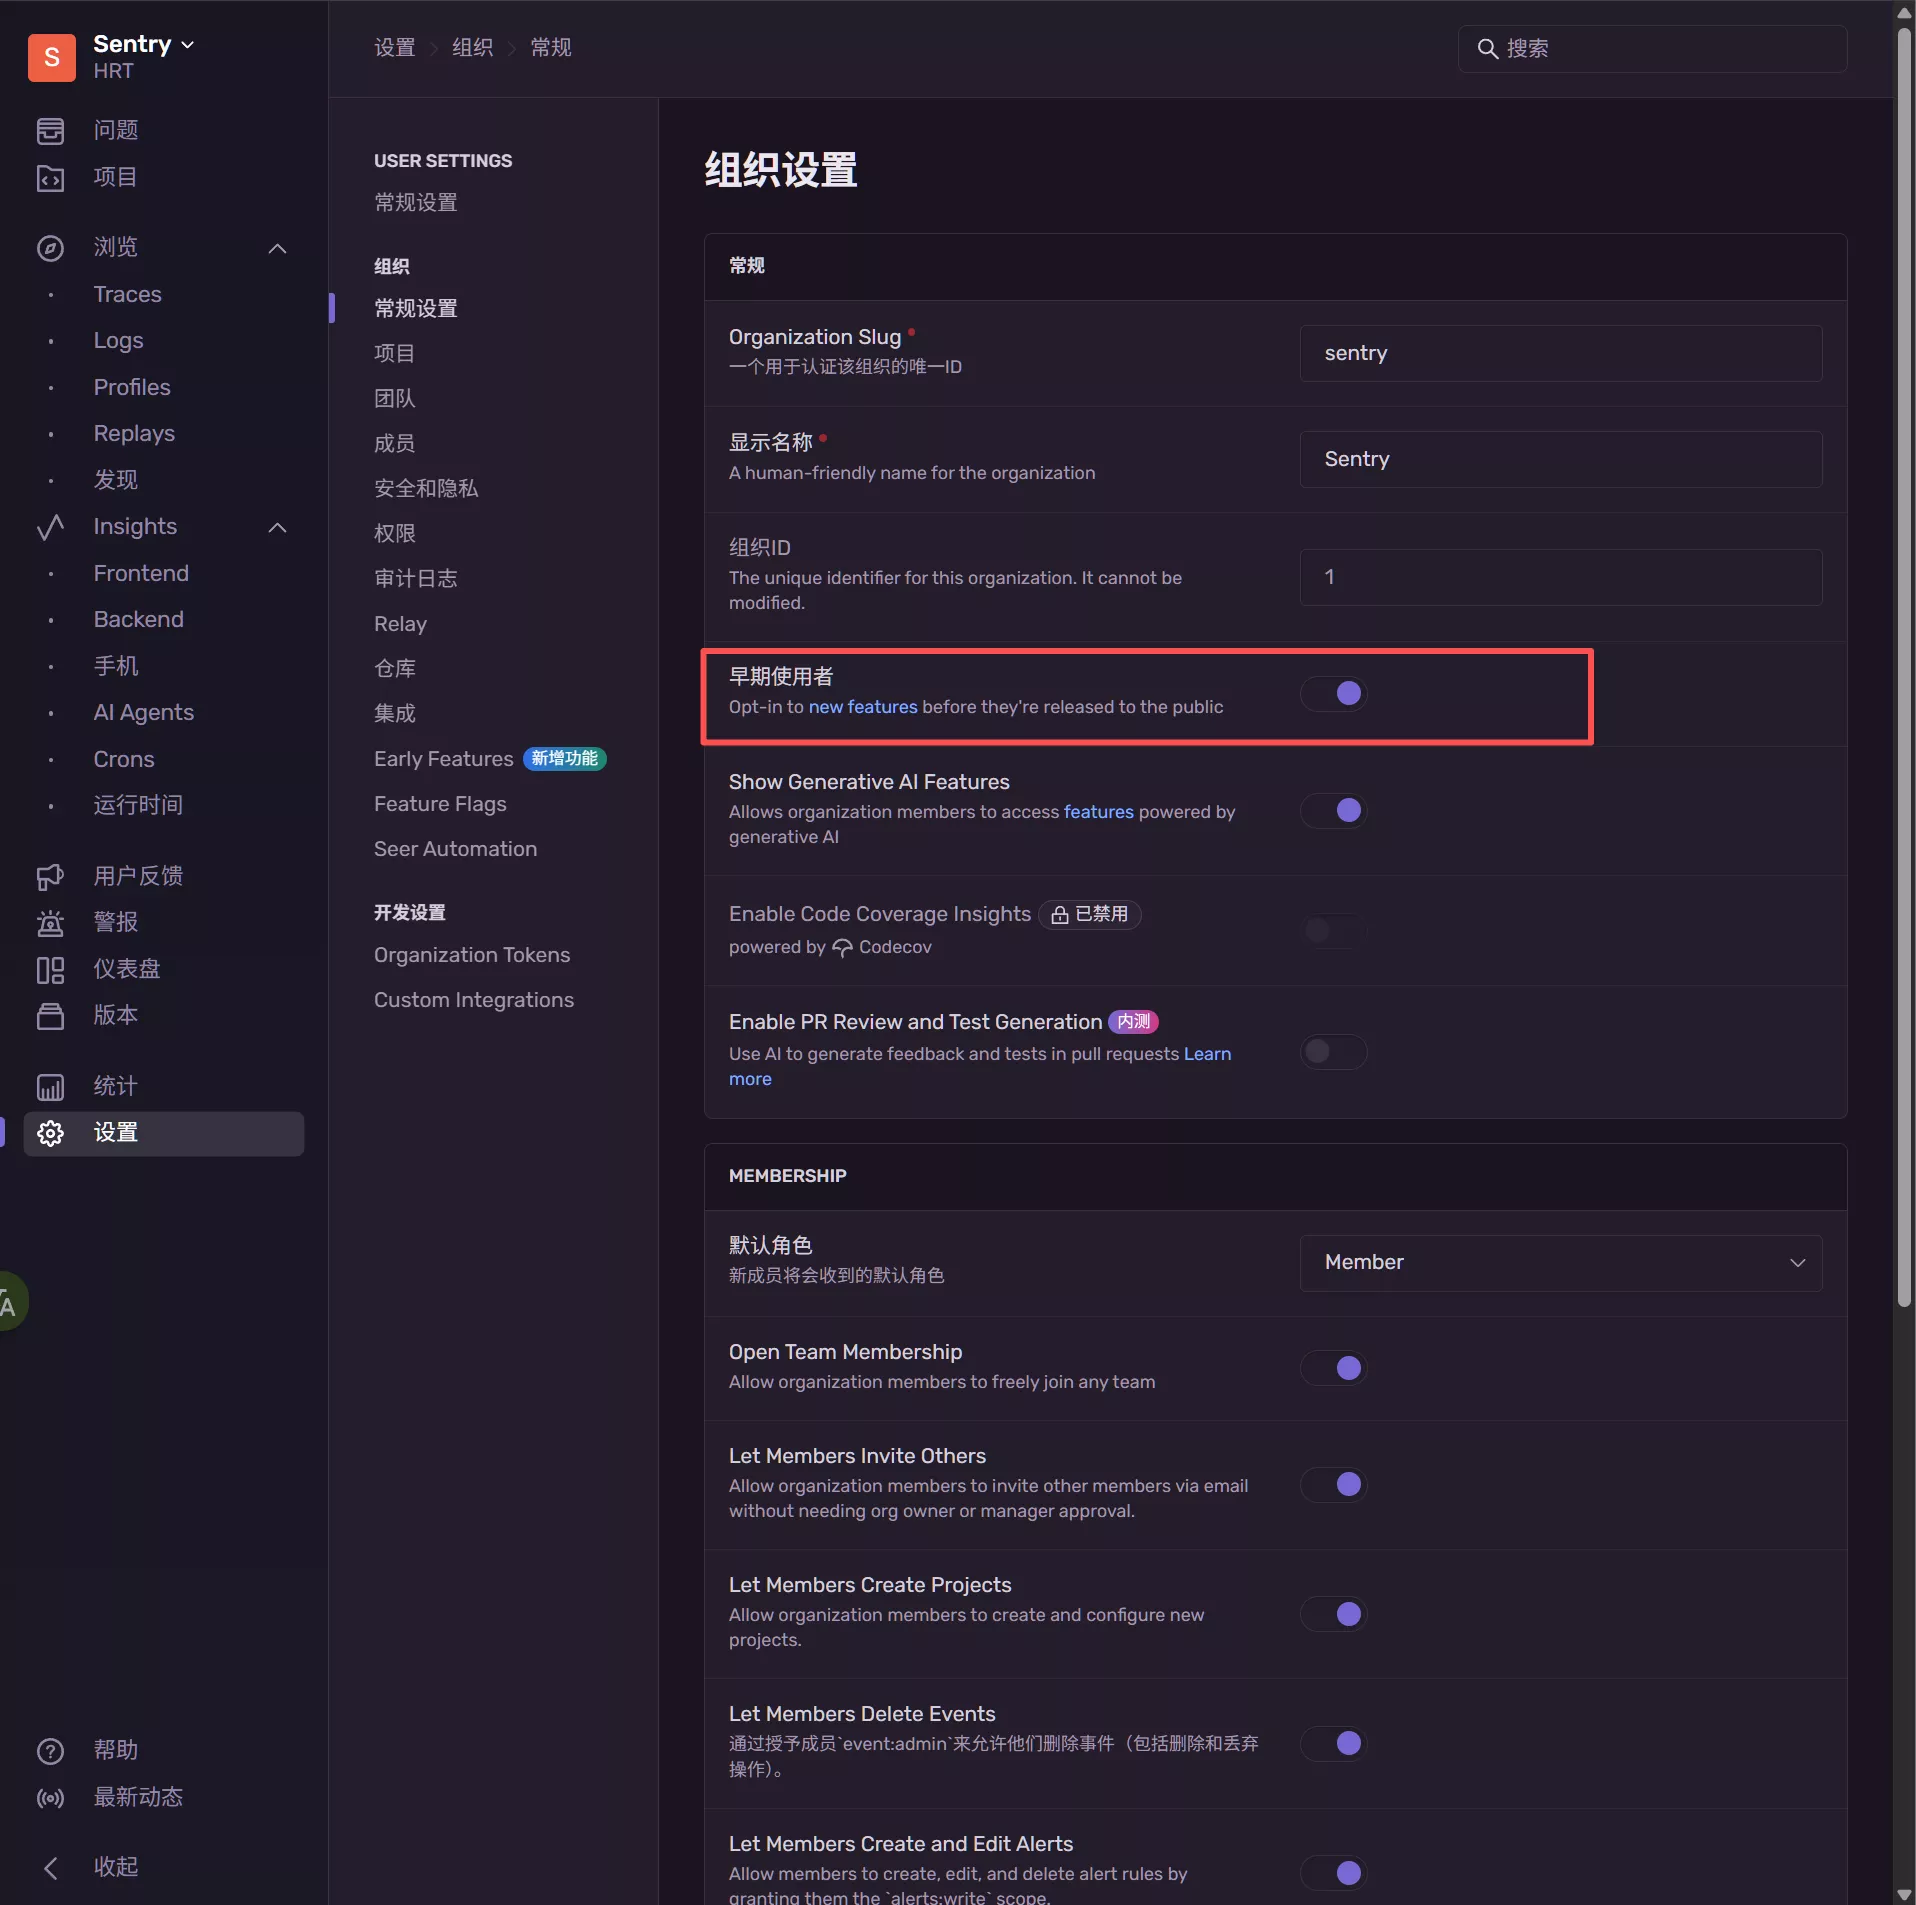Select 审计日志 in settings menu
This screenshot has width=1916, height=1905.
[415, 578]
